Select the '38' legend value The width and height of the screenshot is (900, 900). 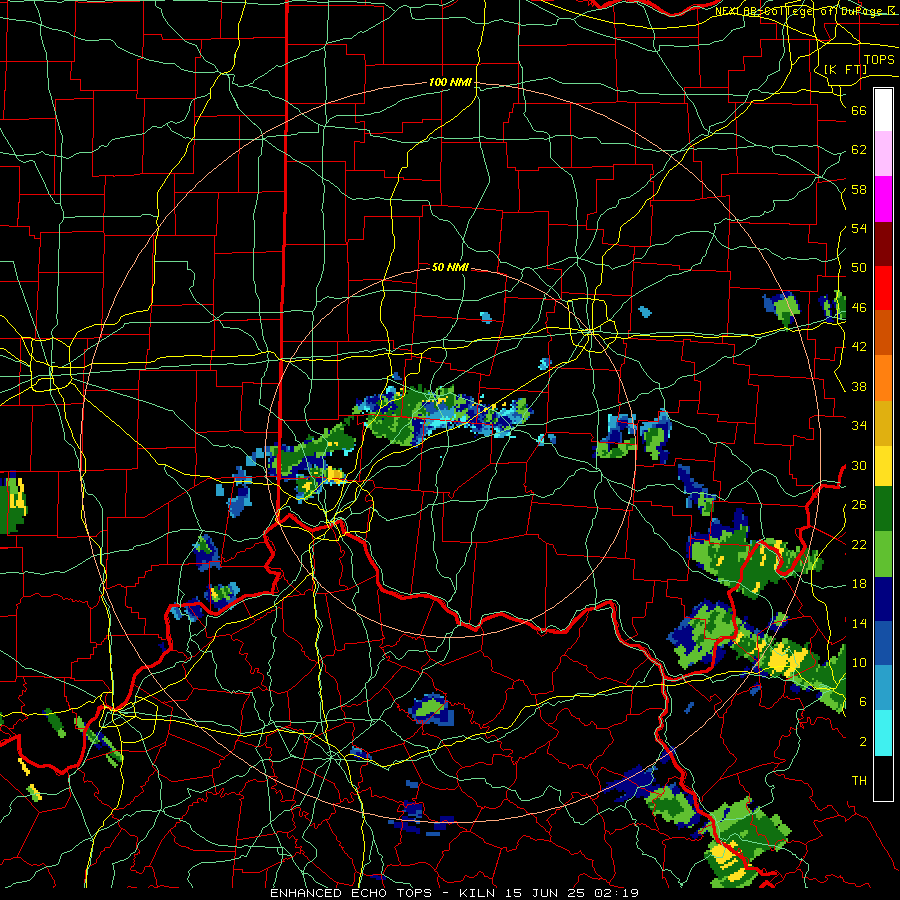point(859,386)
